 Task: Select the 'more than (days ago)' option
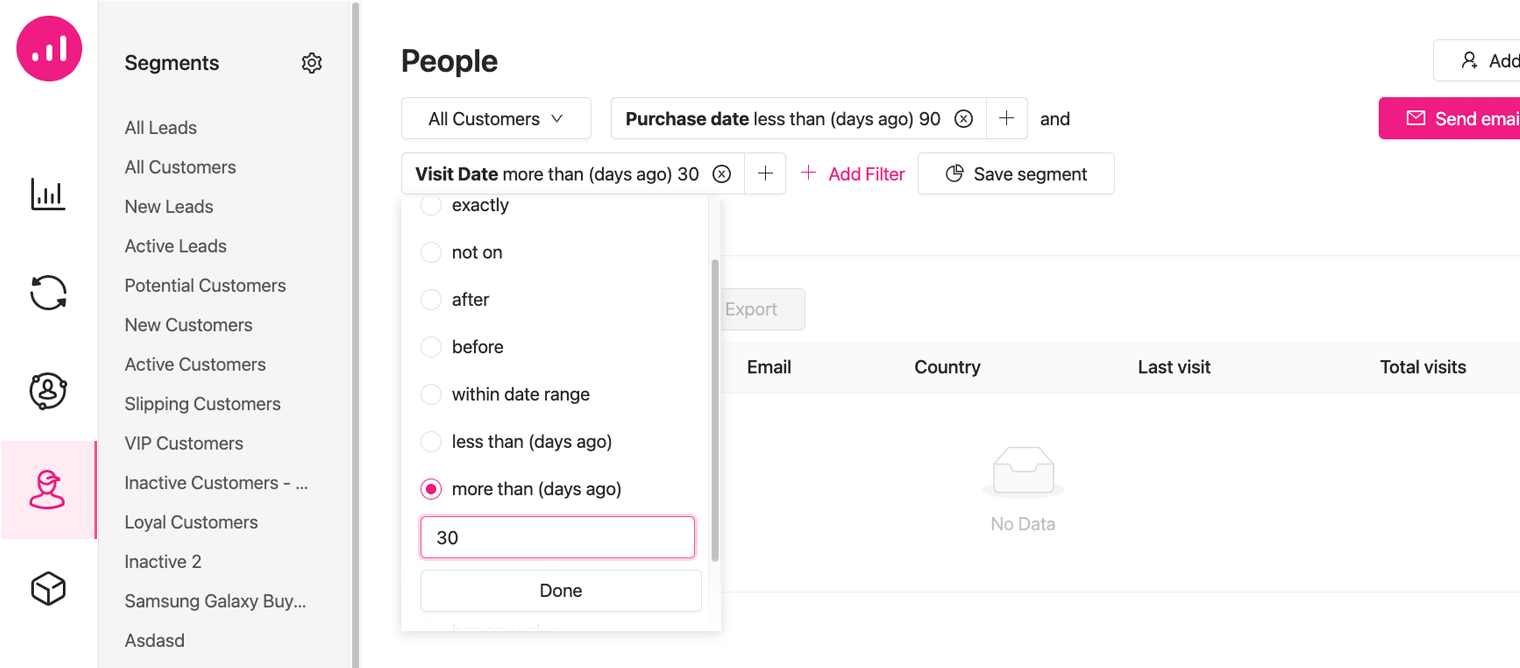(x=431, y=489)
